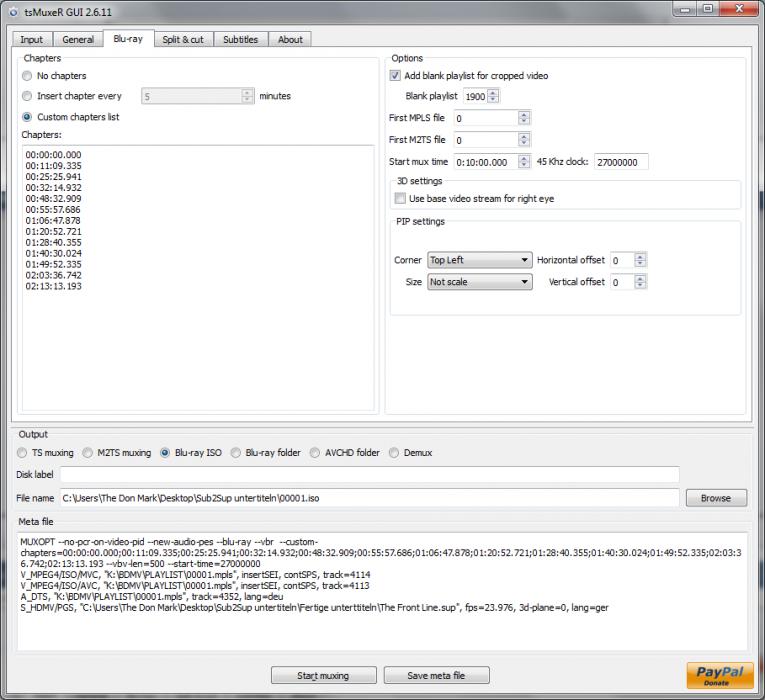Go to the Split & cut tab

point(183,40)
